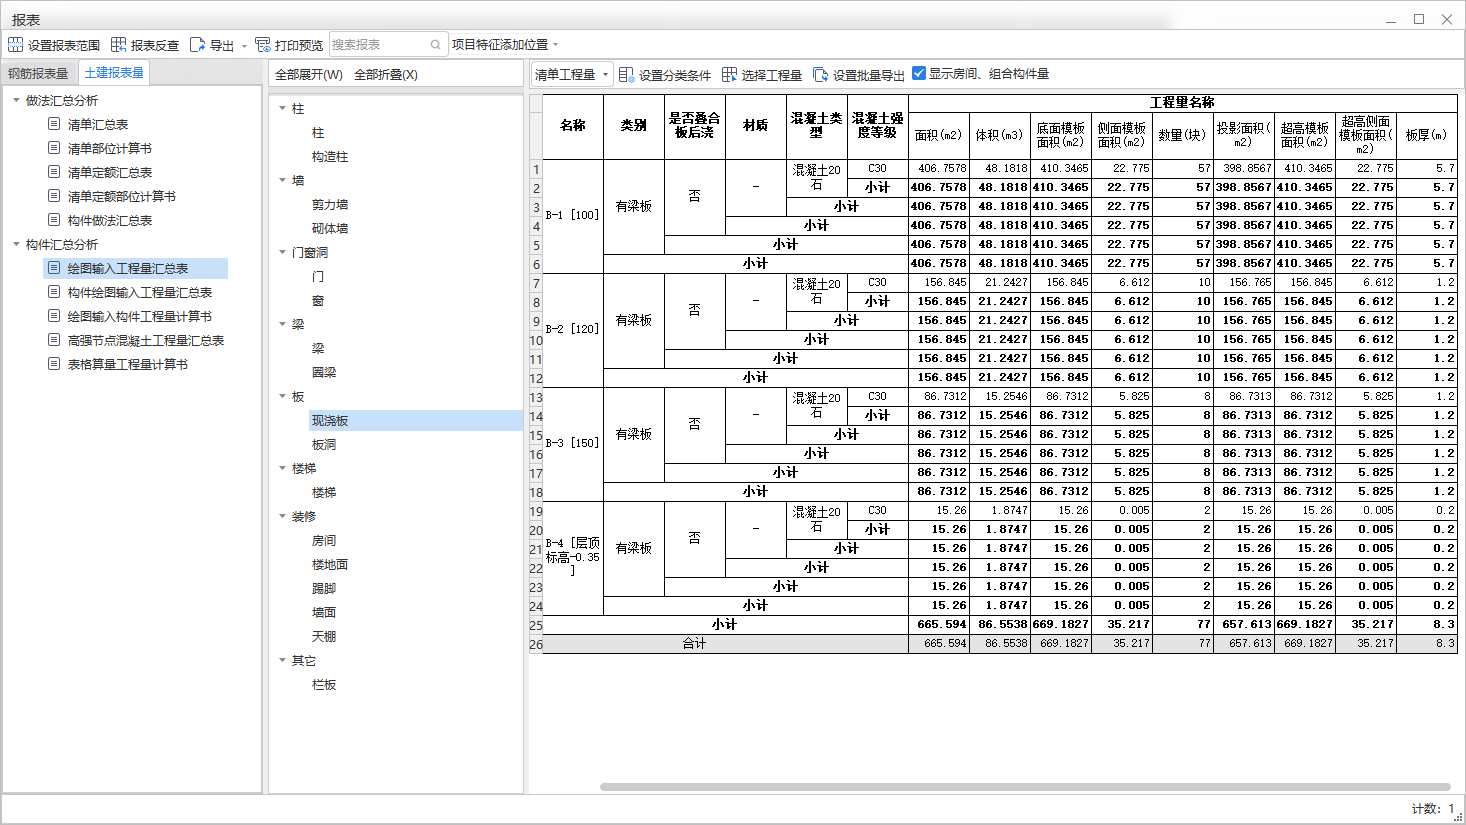Image resolution: width=1466 pixels, height=825 pixels.
Task: Toggle 显示房间、组合构件量 checkbox
Action: 919,73
